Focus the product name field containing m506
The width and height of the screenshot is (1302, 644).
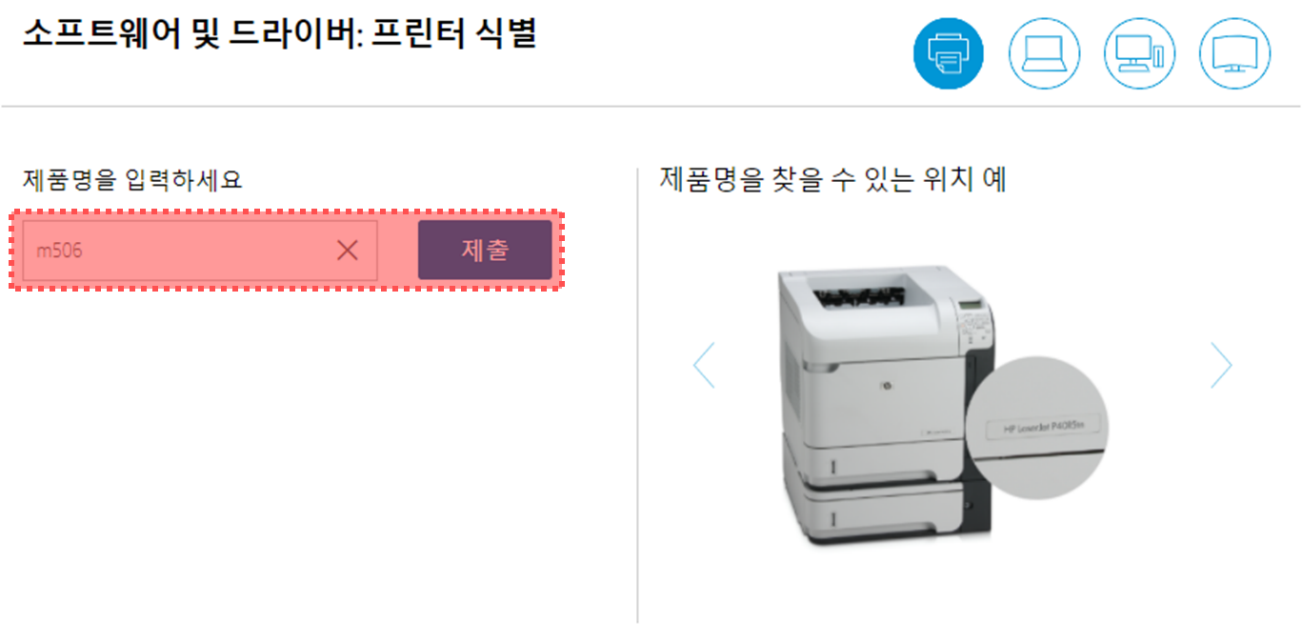200,250
